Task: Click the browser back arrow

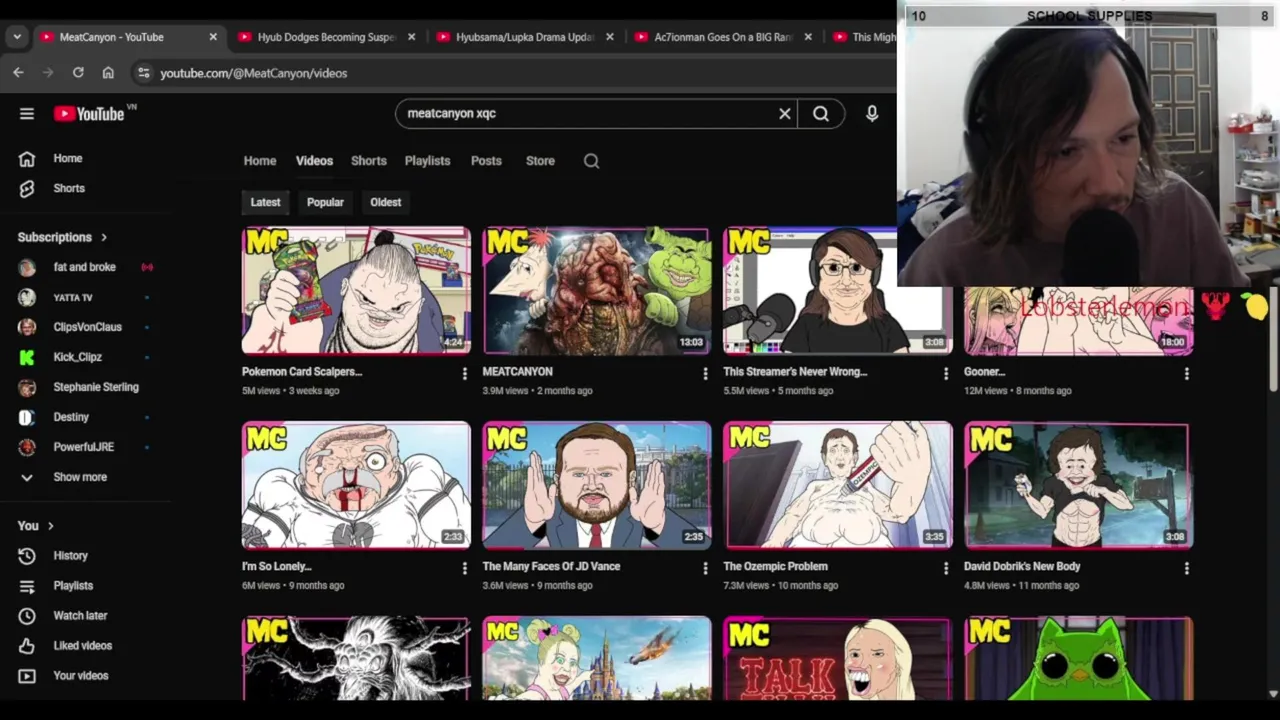Action: coord(18,73)
